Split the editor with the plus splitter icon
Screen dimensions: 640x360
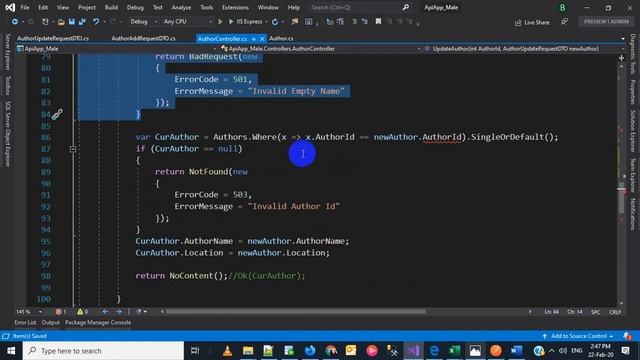[621, 58]
